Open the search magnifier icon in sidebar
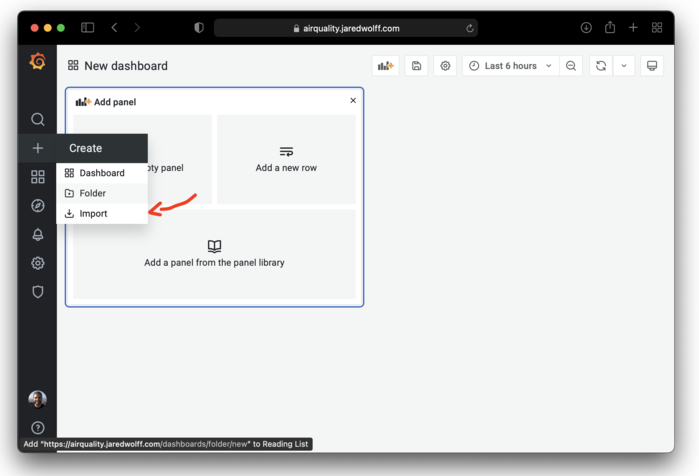This screenshot has width=699, height=476. click(x=38, y=119)
